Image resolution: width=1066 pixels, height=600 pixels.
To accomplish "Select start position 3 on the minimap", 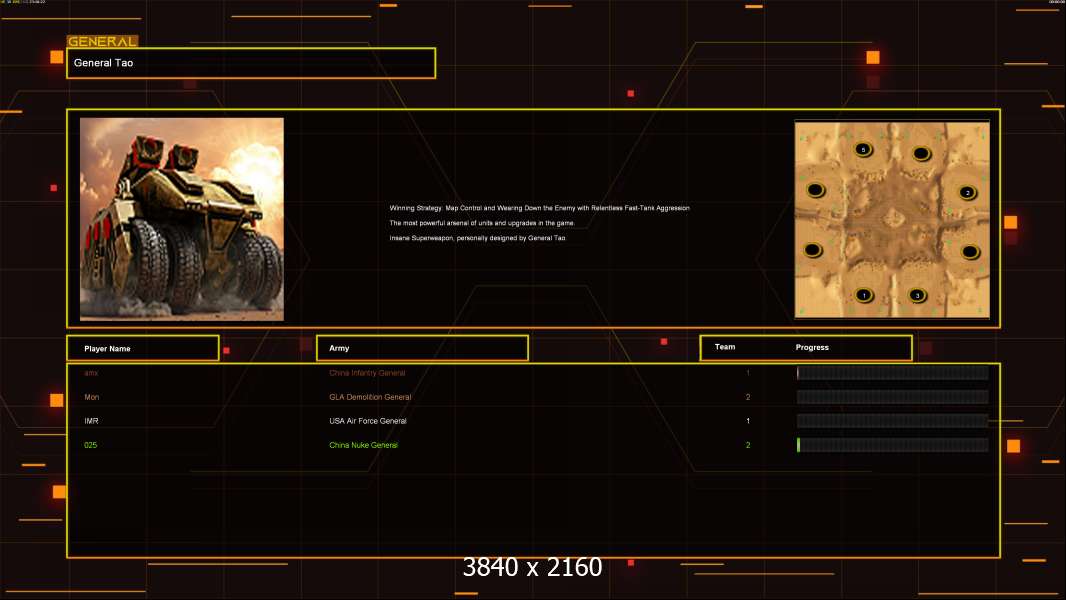I will [917, 295].
